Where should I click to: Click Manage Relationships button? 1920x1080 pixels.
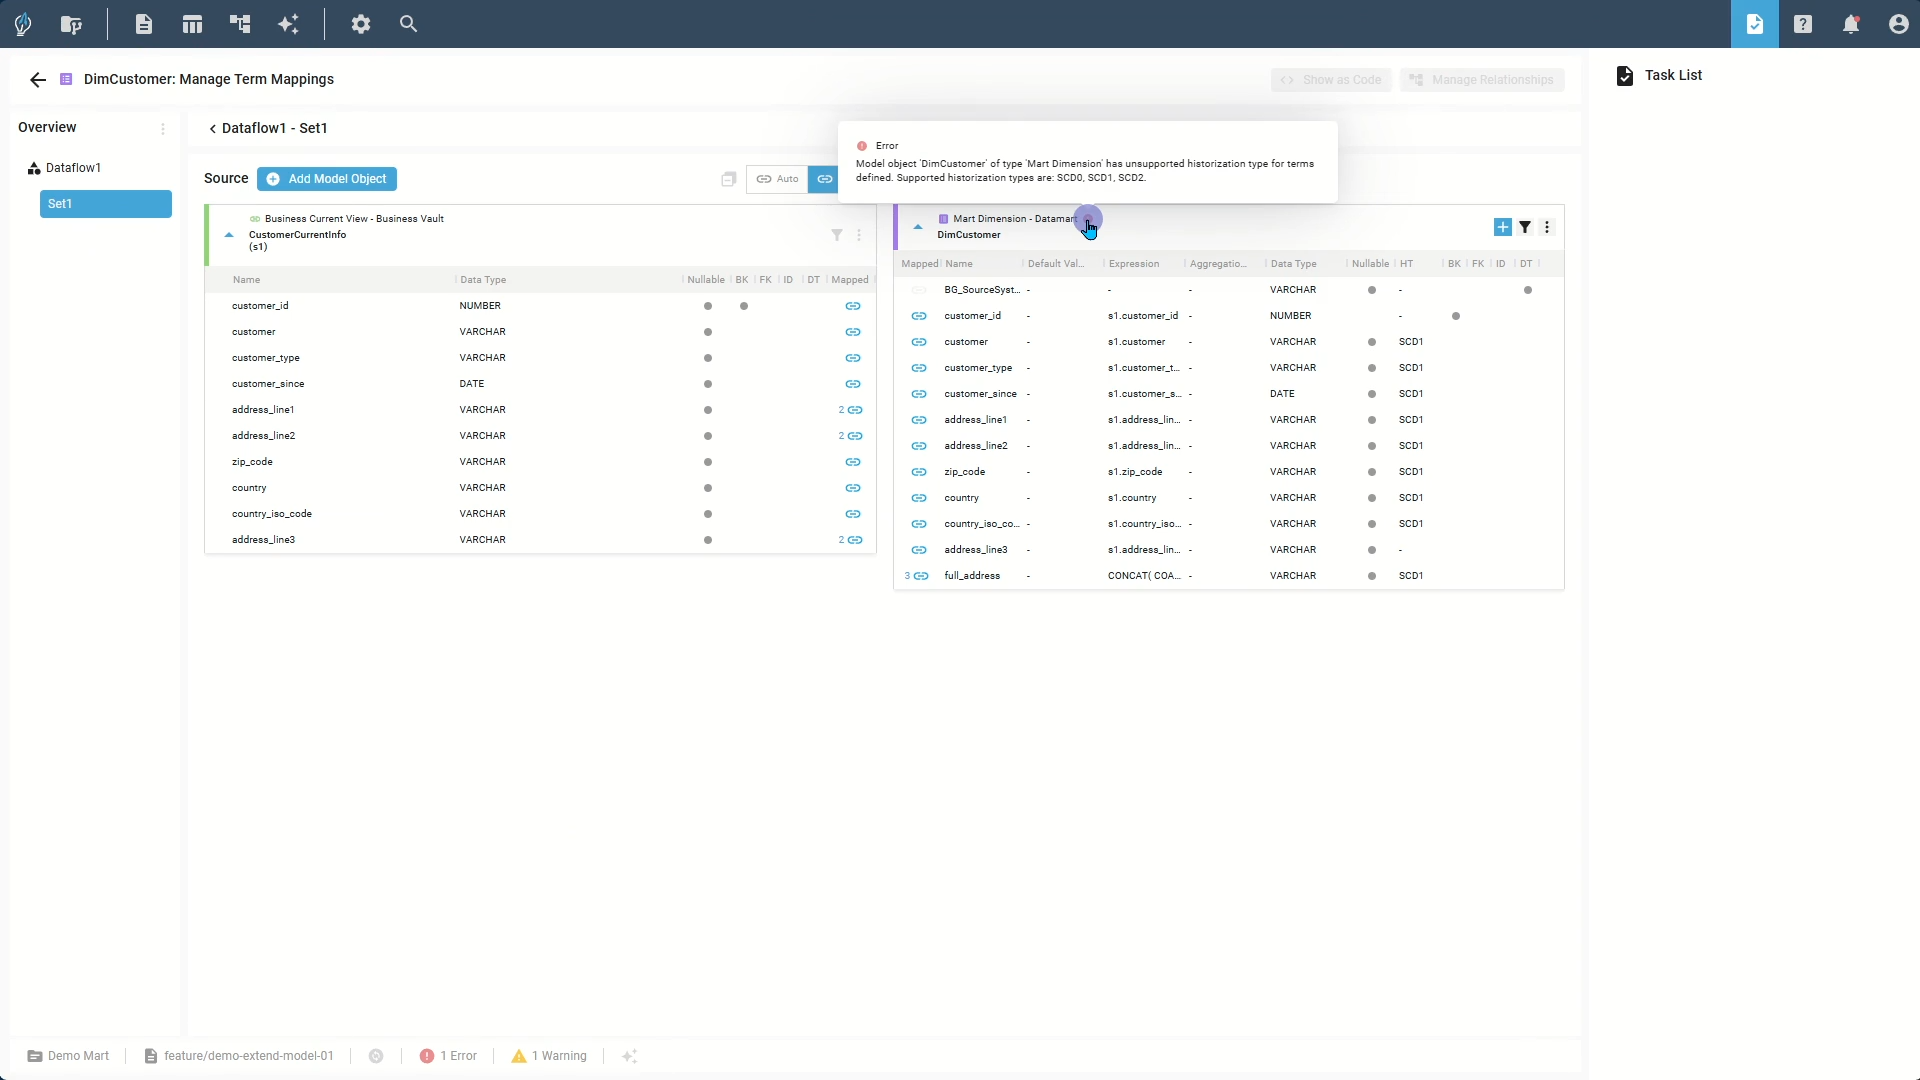pyautogui.click(x=1482, y=80)
